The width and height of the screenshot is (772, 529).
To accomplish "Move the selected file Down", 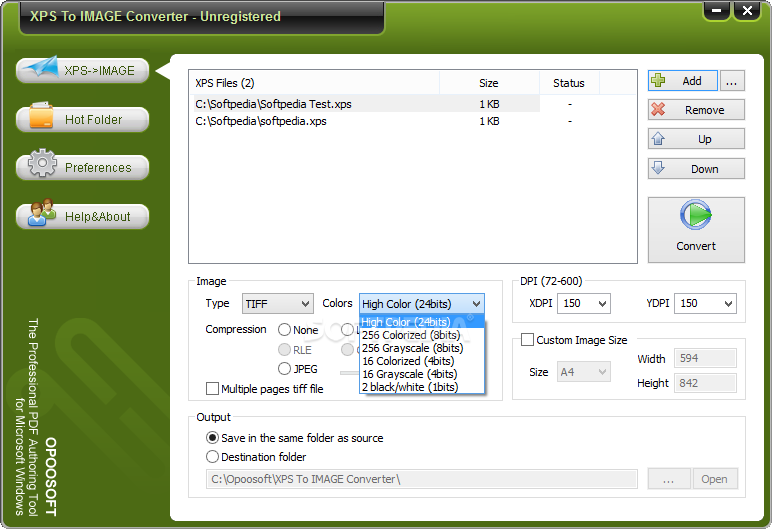I will [696, 169].
